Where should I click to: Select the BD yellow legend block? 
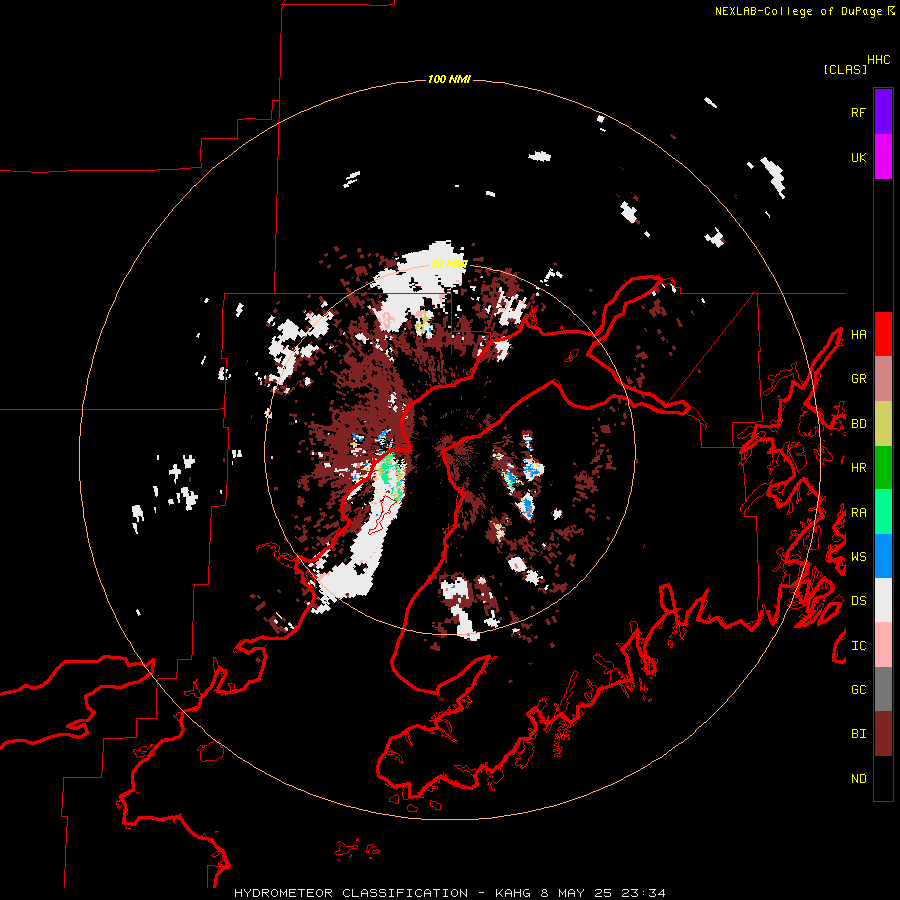pyautogui.click(x=883, y=424)
